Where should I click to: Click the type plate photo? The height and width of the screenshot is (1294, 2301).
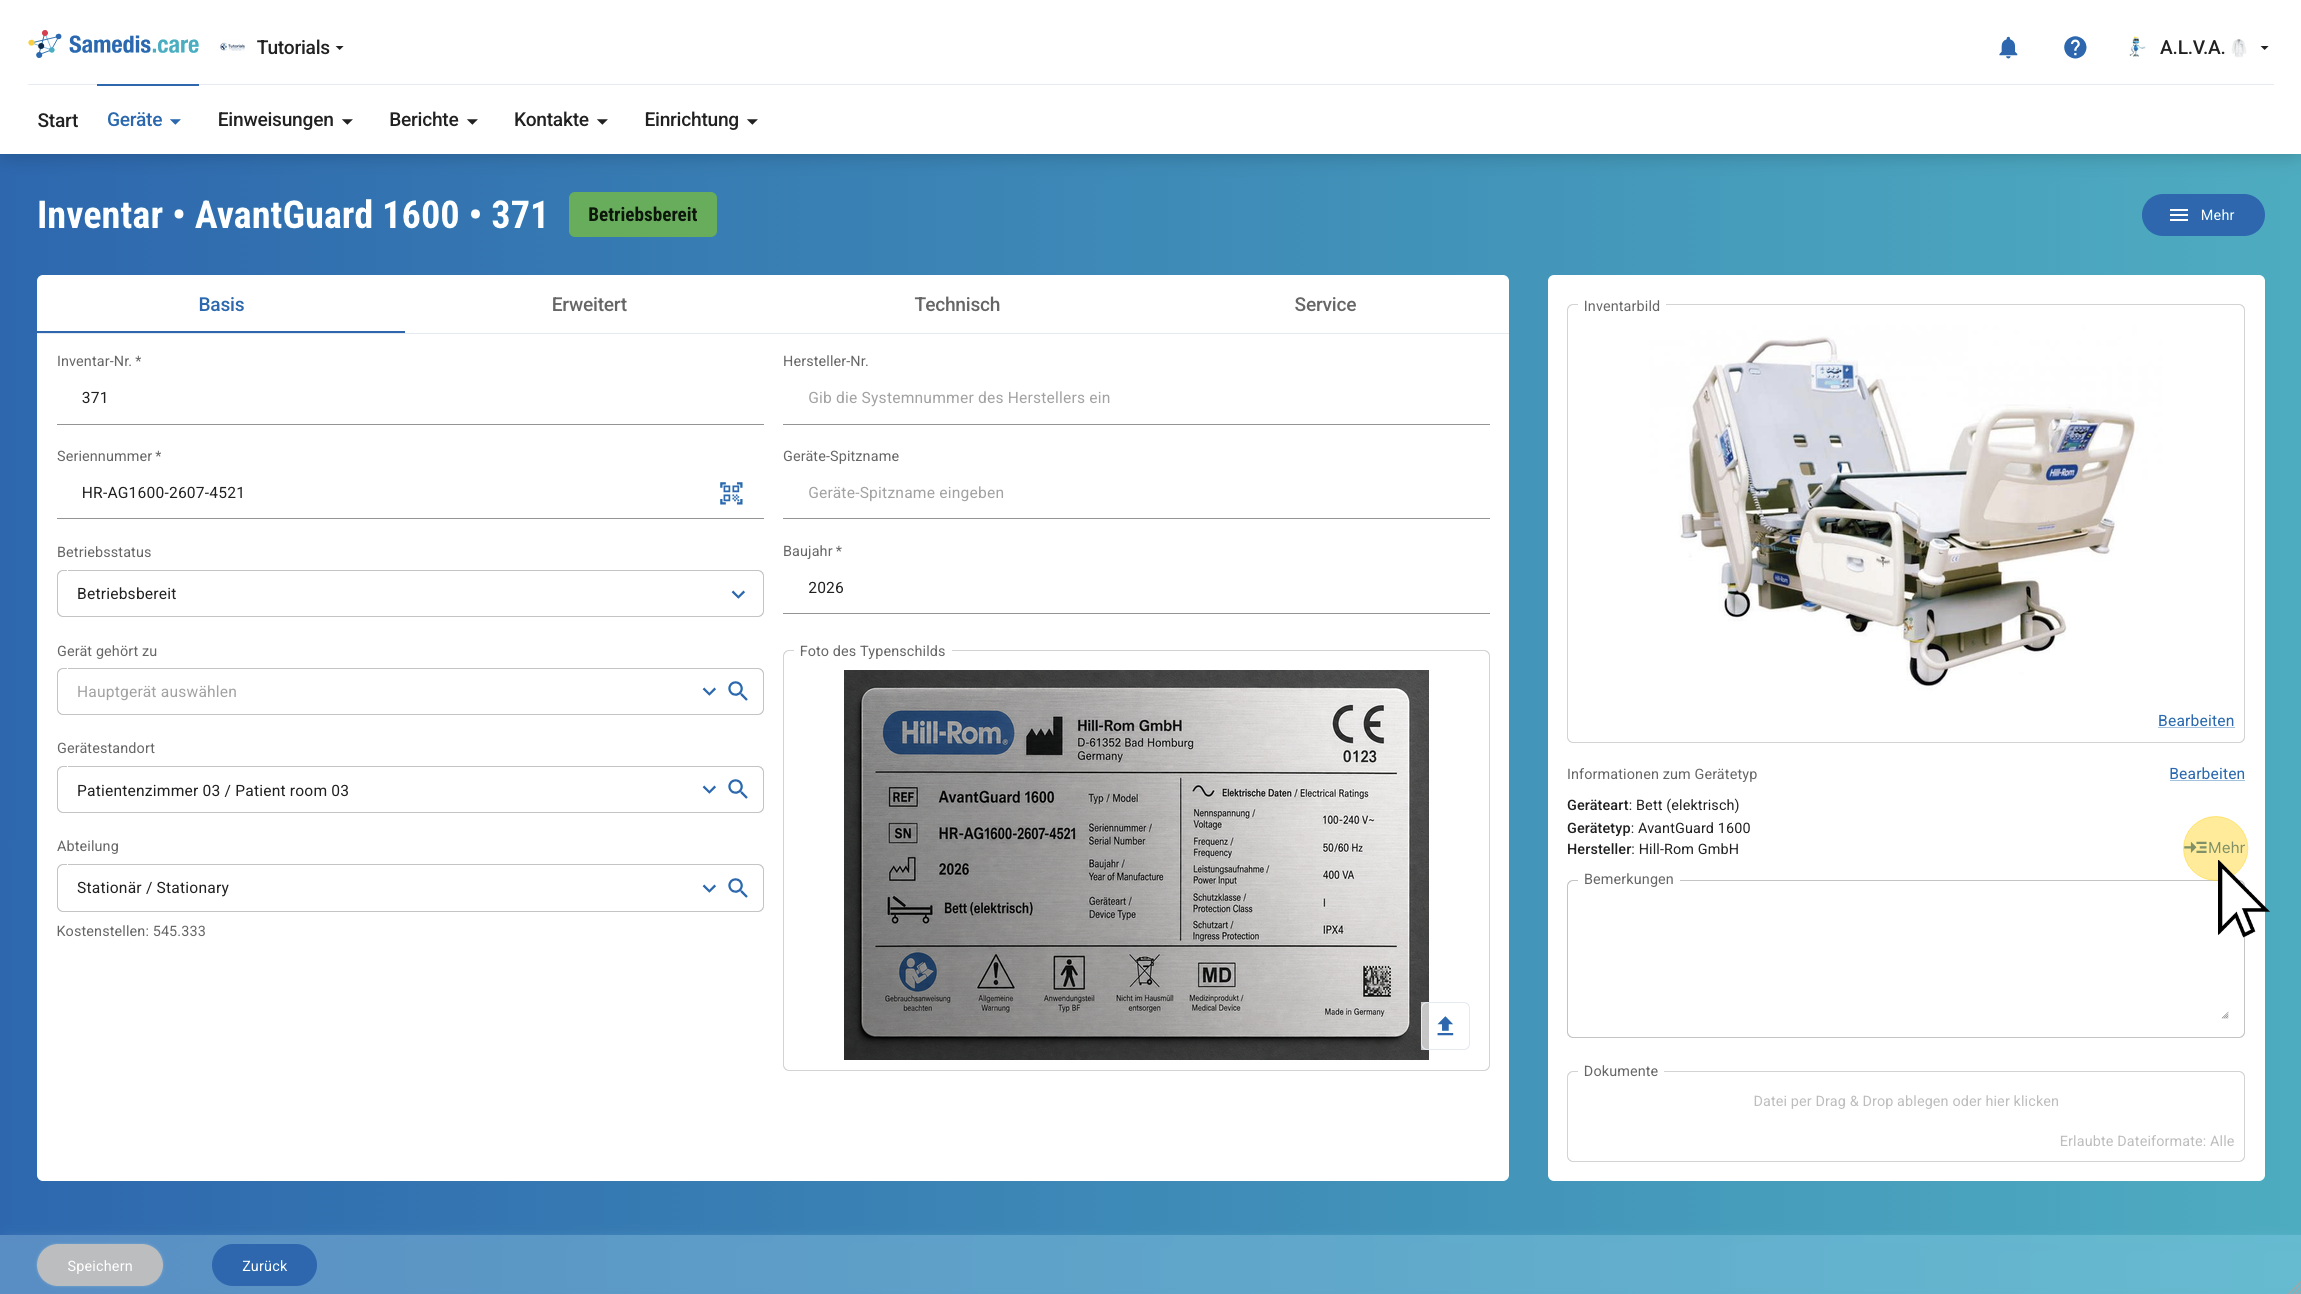point(1136,865)
